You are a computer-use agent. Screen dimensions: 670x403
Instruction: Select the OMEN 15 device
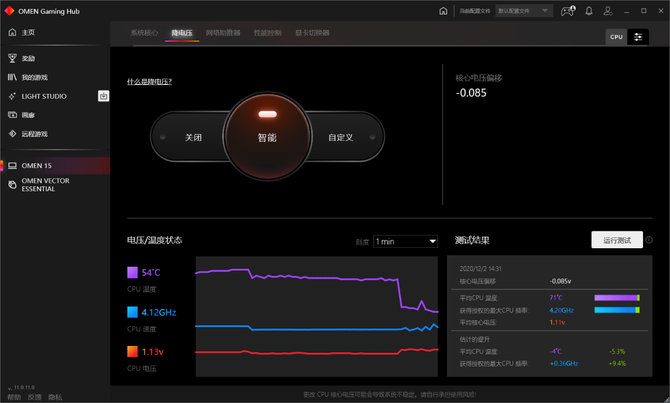coord(55,165)
